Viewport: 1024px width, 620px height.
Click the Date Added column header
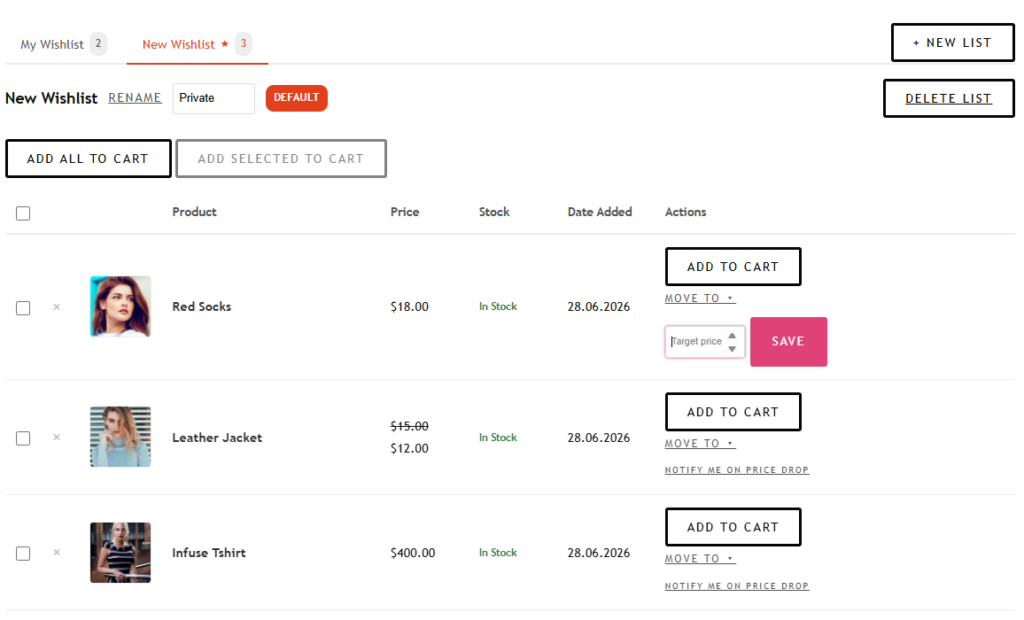coord(600,212)
